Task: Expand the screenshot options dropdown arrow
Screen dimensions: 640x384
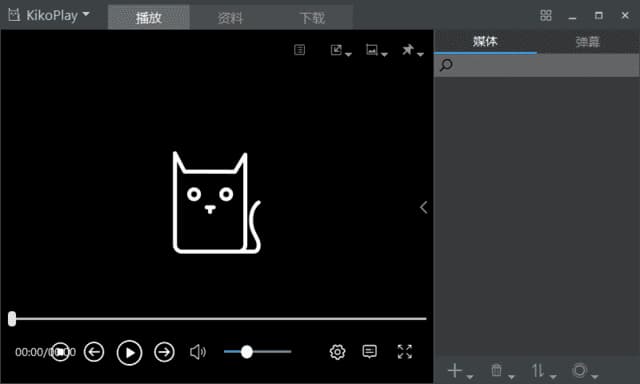Action: [x=384, y=54]
